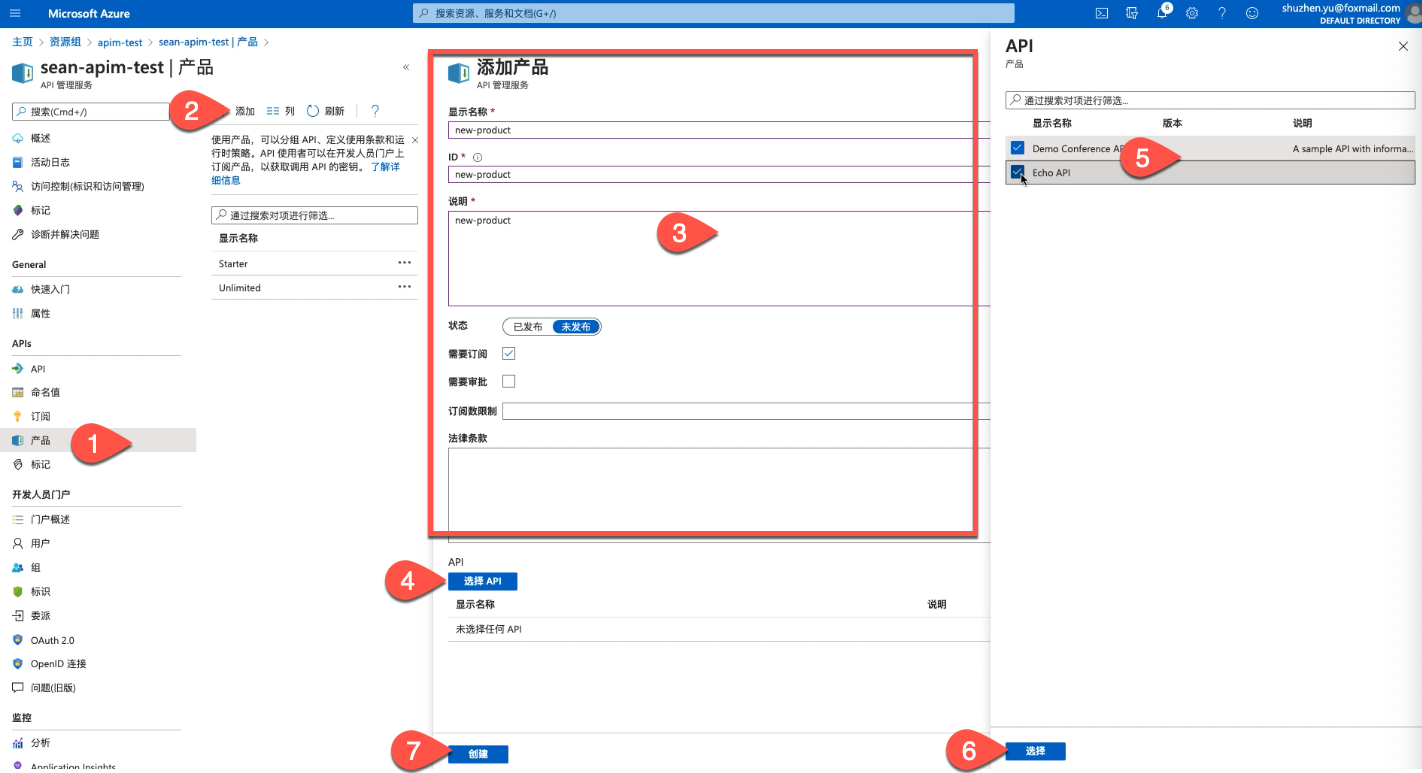Set product state to 未发布
Image resolution: width=1422 pixels, height=773 pixels.
click(576, 327)
